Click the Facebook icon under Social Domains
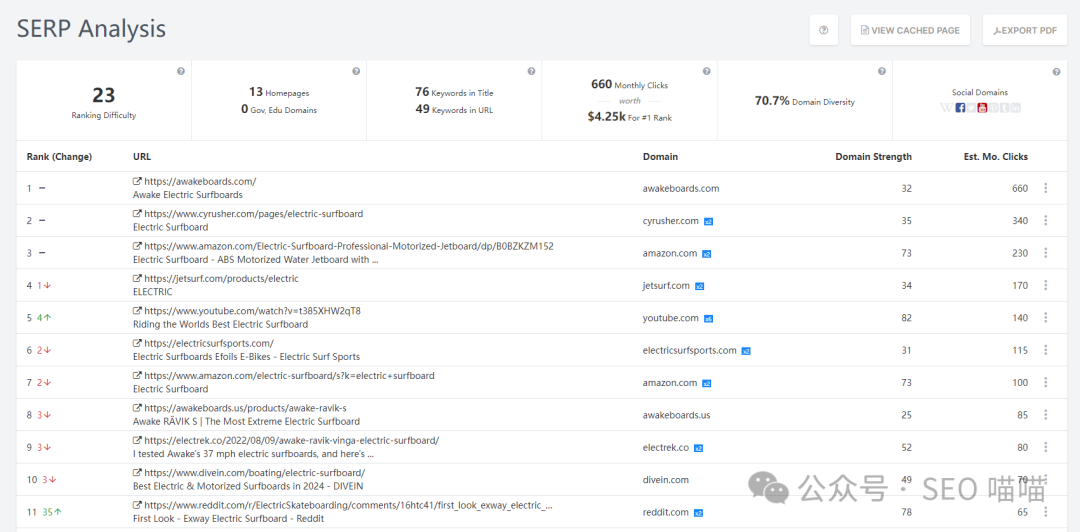This screenshot has height=532, width=1080. (960, 108)
